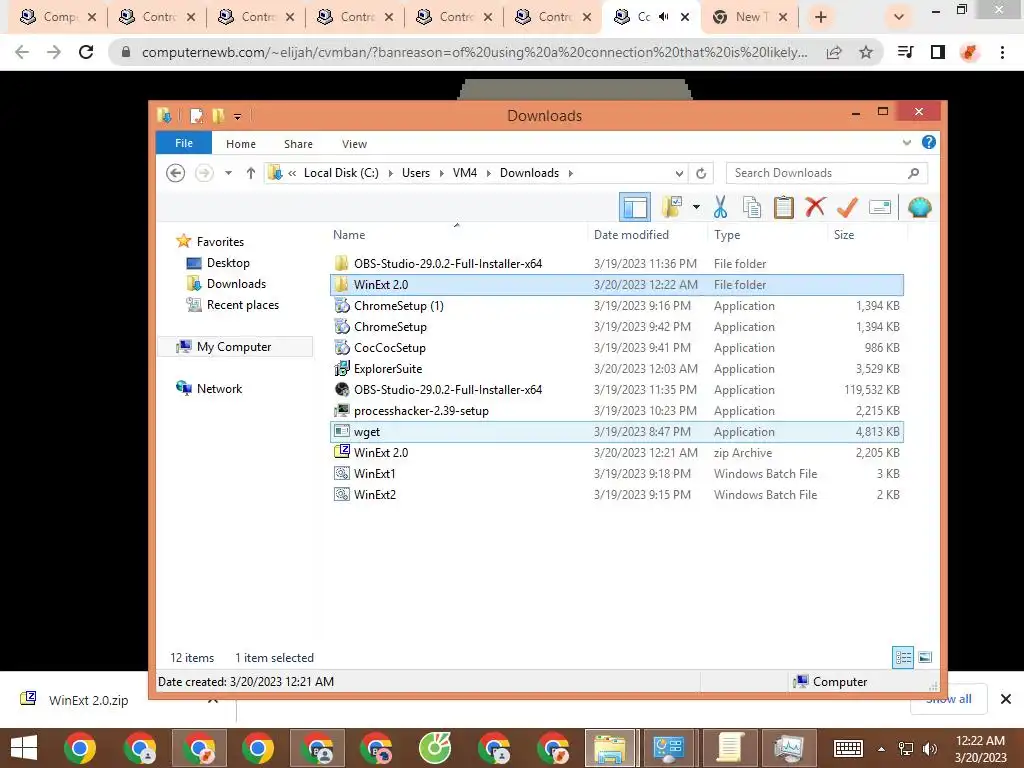Open the File tab in Explorer

point(184,143)
